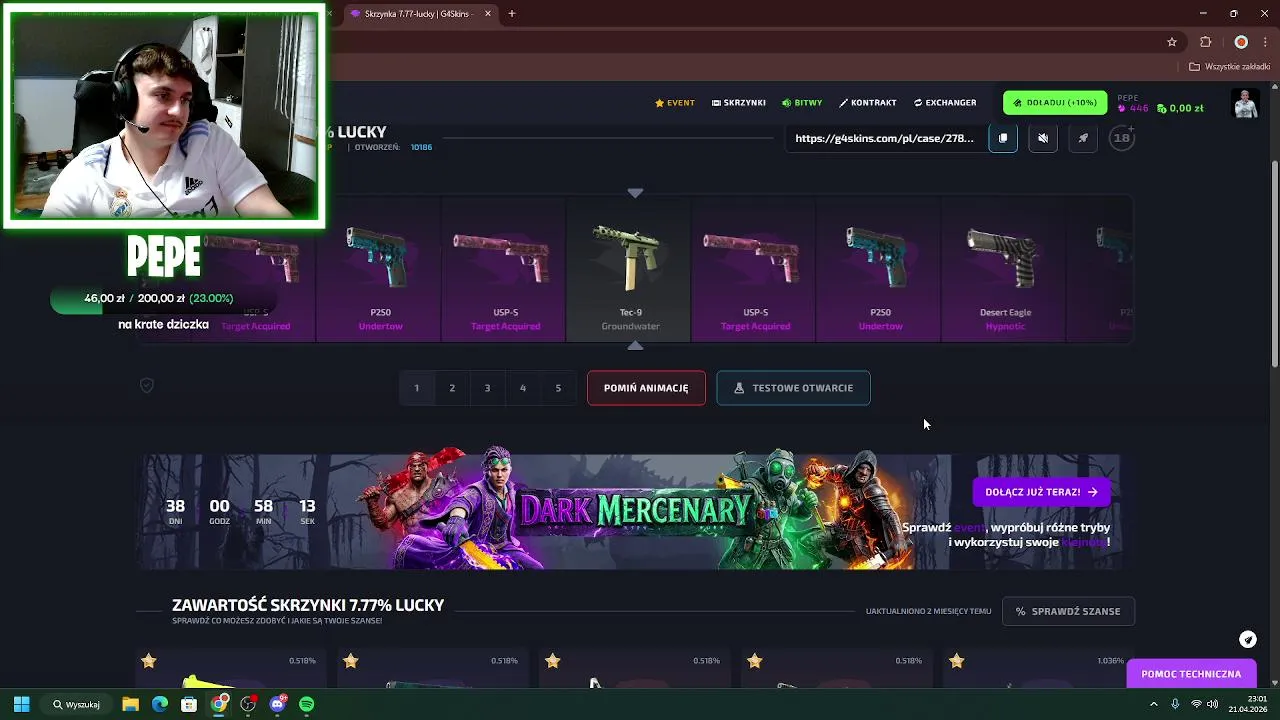Click the microphone tray icon
Viewport: 1280px width, 720px height.
(1175, 704)
